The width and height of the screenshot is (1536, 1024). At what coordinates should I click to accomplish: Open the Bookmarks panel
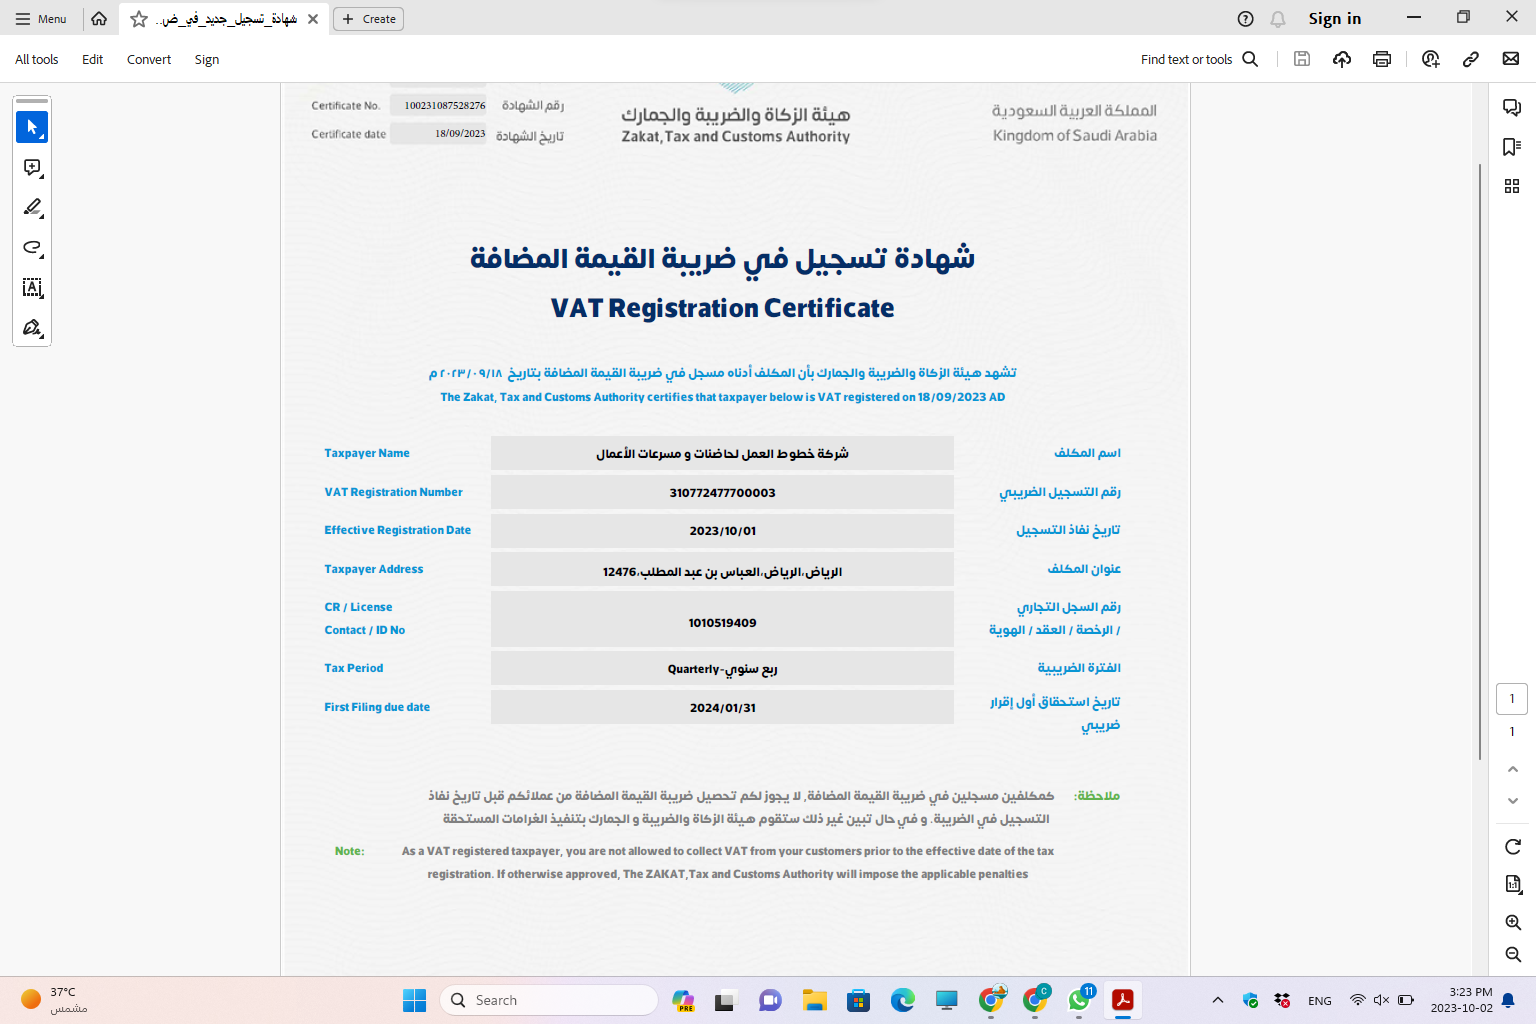pyautogui.click(x=1512, y=147)
